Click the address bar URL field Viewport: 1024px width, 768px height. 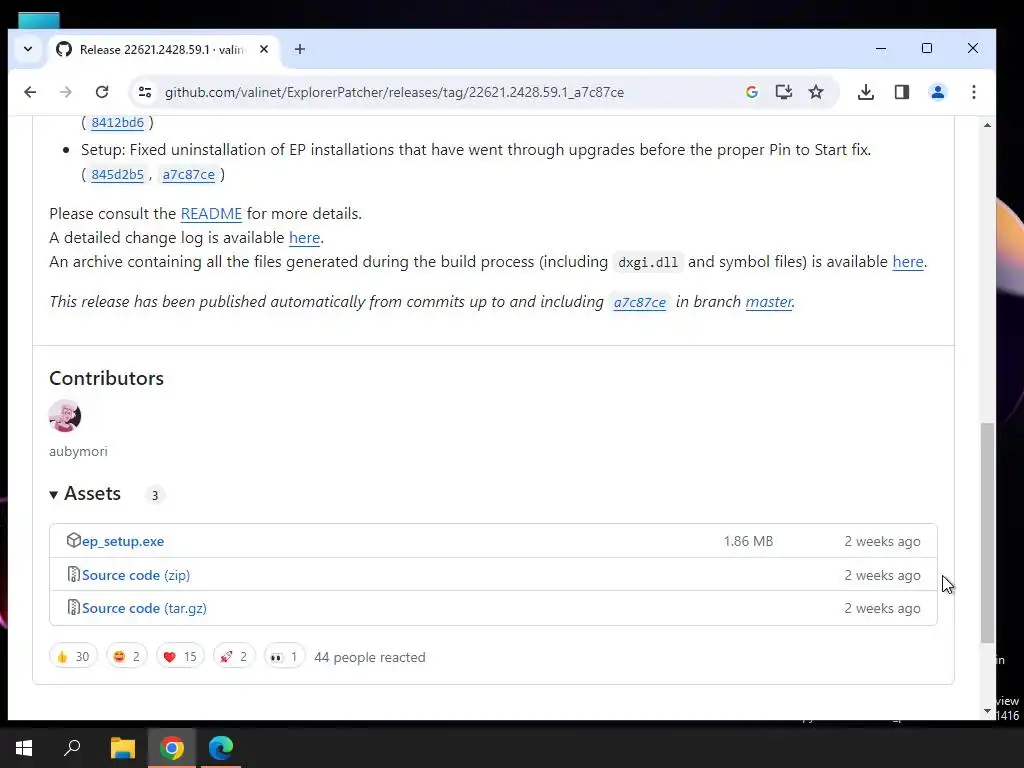click(x=394, y=92)
